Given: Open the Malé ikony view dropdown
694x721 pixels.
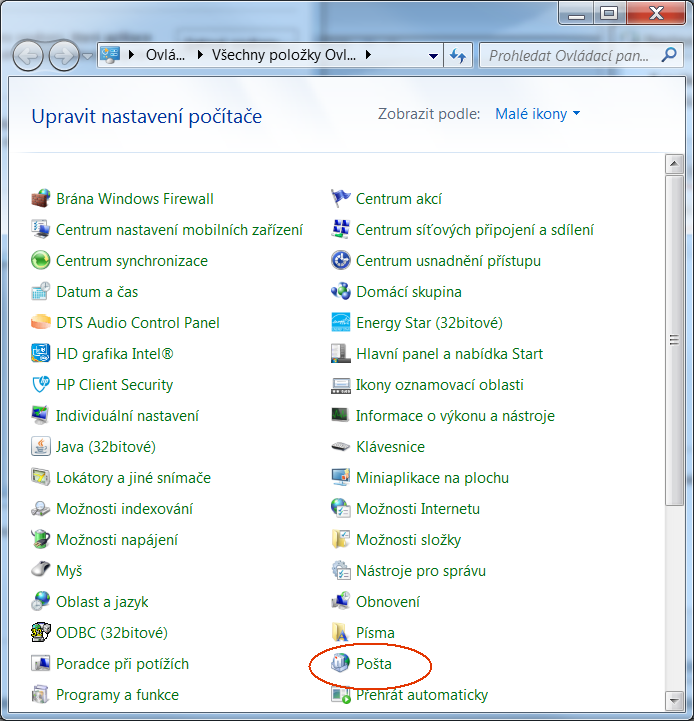Looking at the screenshot, I should tap(538, 114).
